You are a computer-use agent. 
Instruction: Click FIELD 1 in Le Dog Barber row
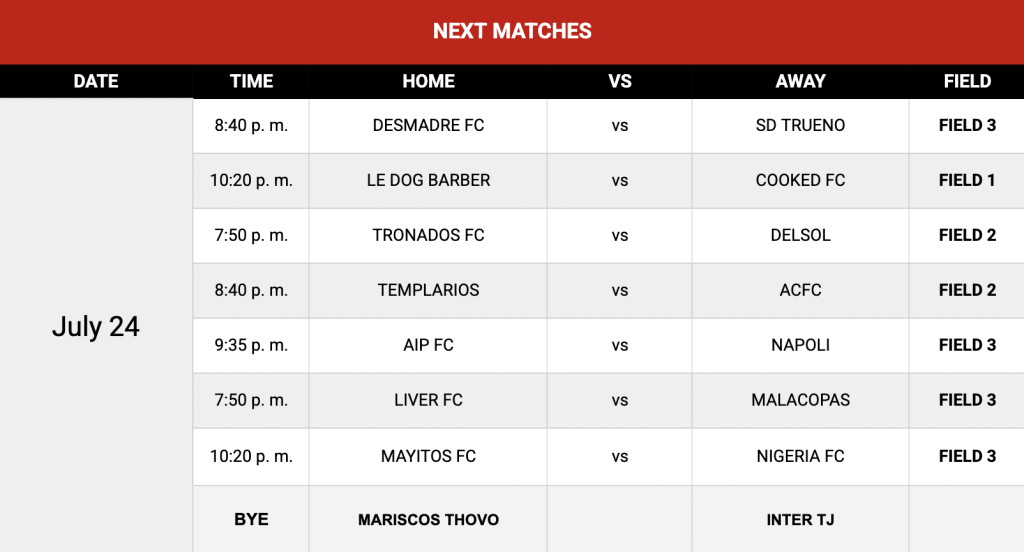[967, 180]
